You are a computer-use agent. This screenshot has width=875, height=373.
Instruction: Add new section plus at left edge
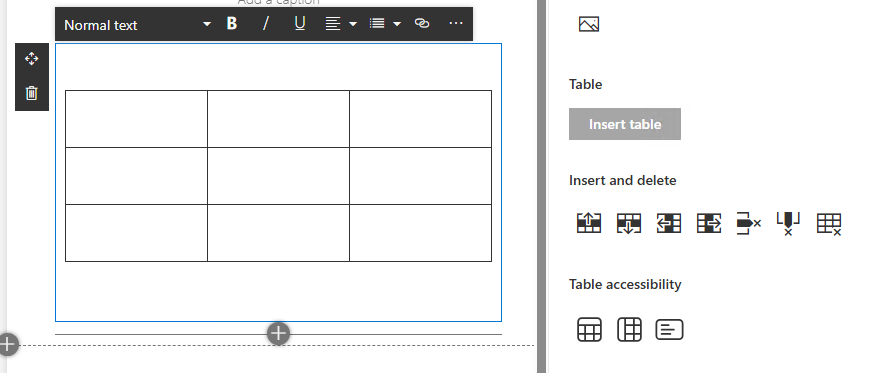point(7,345)
